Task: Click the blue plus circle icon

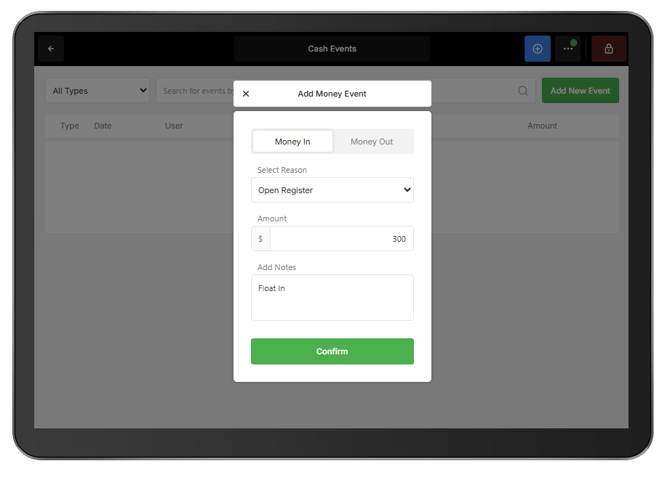Action: (x=537, y=49)
